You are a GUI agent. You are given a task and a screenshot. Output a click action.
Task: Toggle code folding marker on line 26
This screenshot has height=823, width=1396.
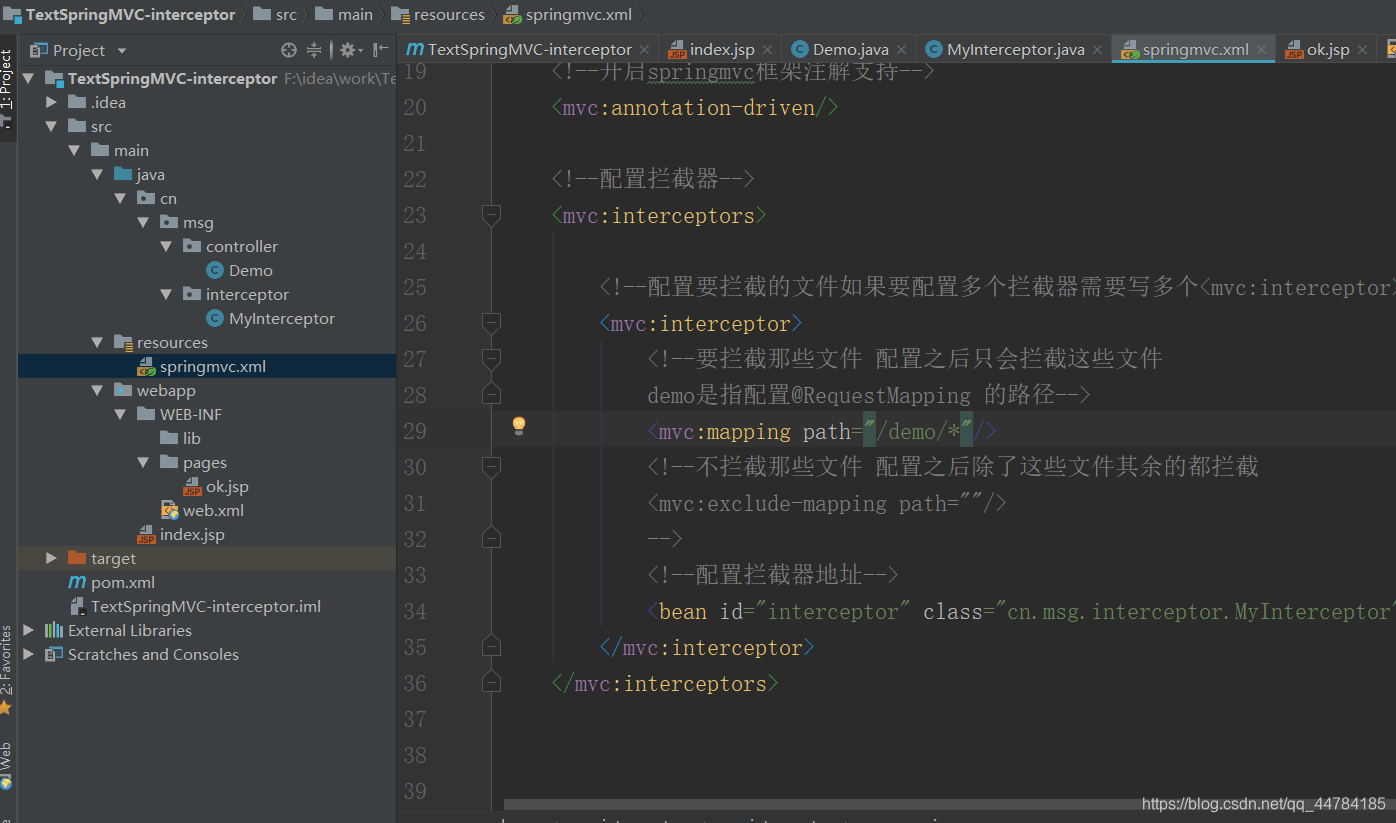tap(491, 323)
